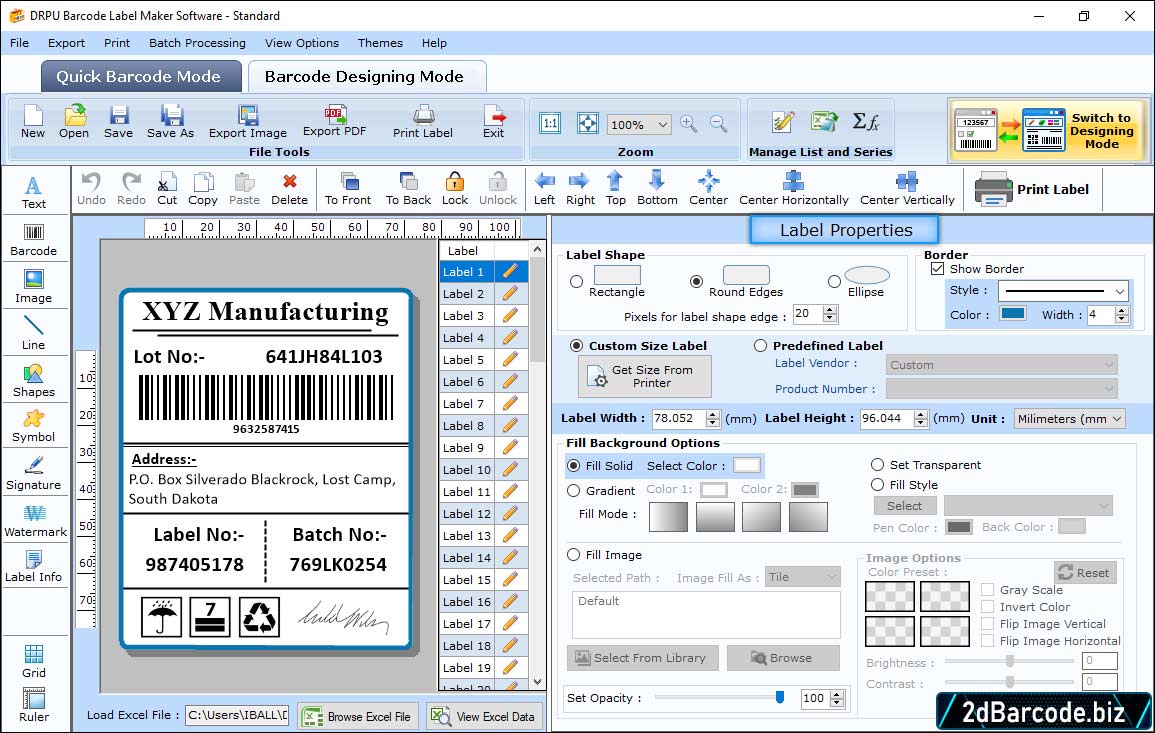Set zoom to 1:1 actual size
The height and width of the screenshot is (733, 1155).
tap(550, 123)
